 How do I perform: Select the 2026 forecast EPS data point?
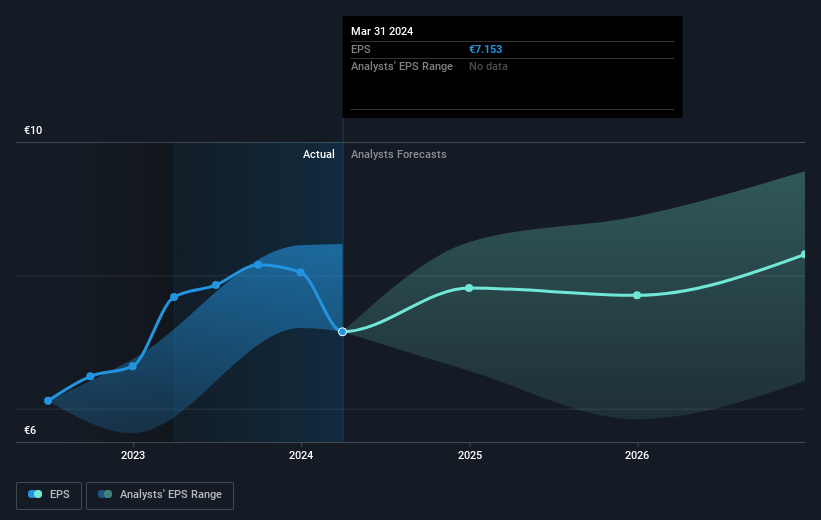tap(637, 295)
